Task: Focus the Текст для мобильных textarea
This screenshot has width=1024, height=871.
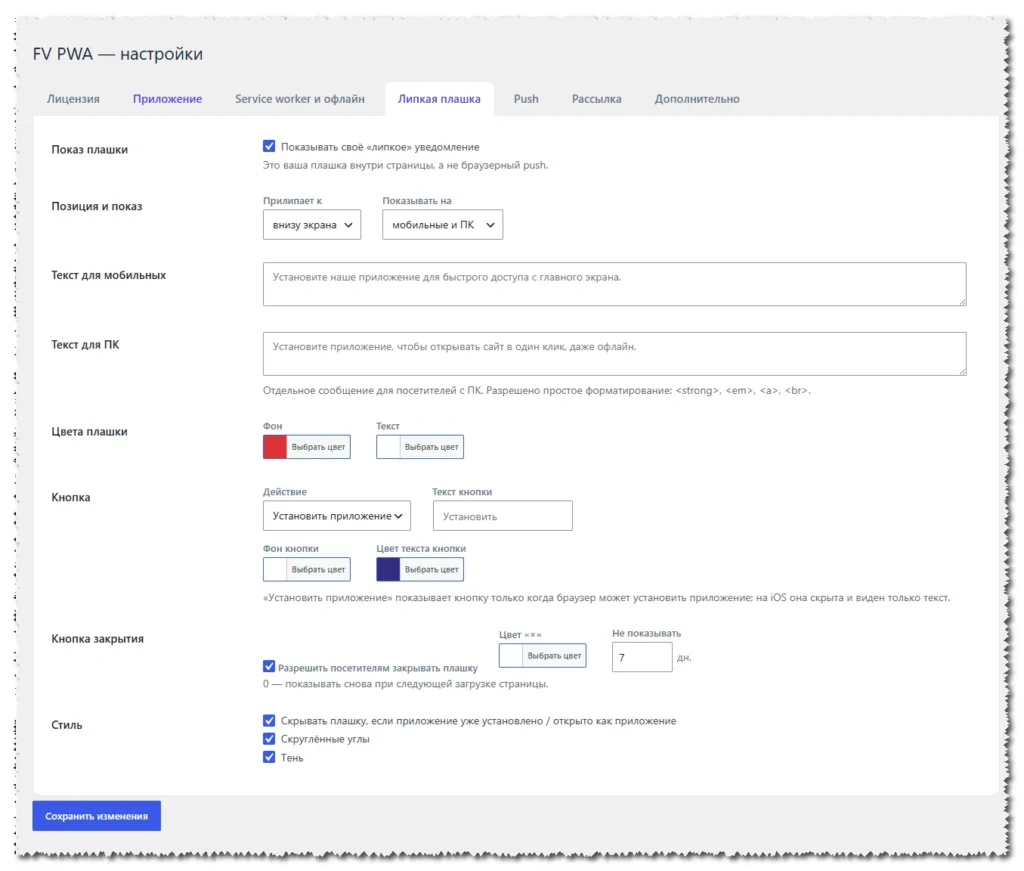Action: 615,284
